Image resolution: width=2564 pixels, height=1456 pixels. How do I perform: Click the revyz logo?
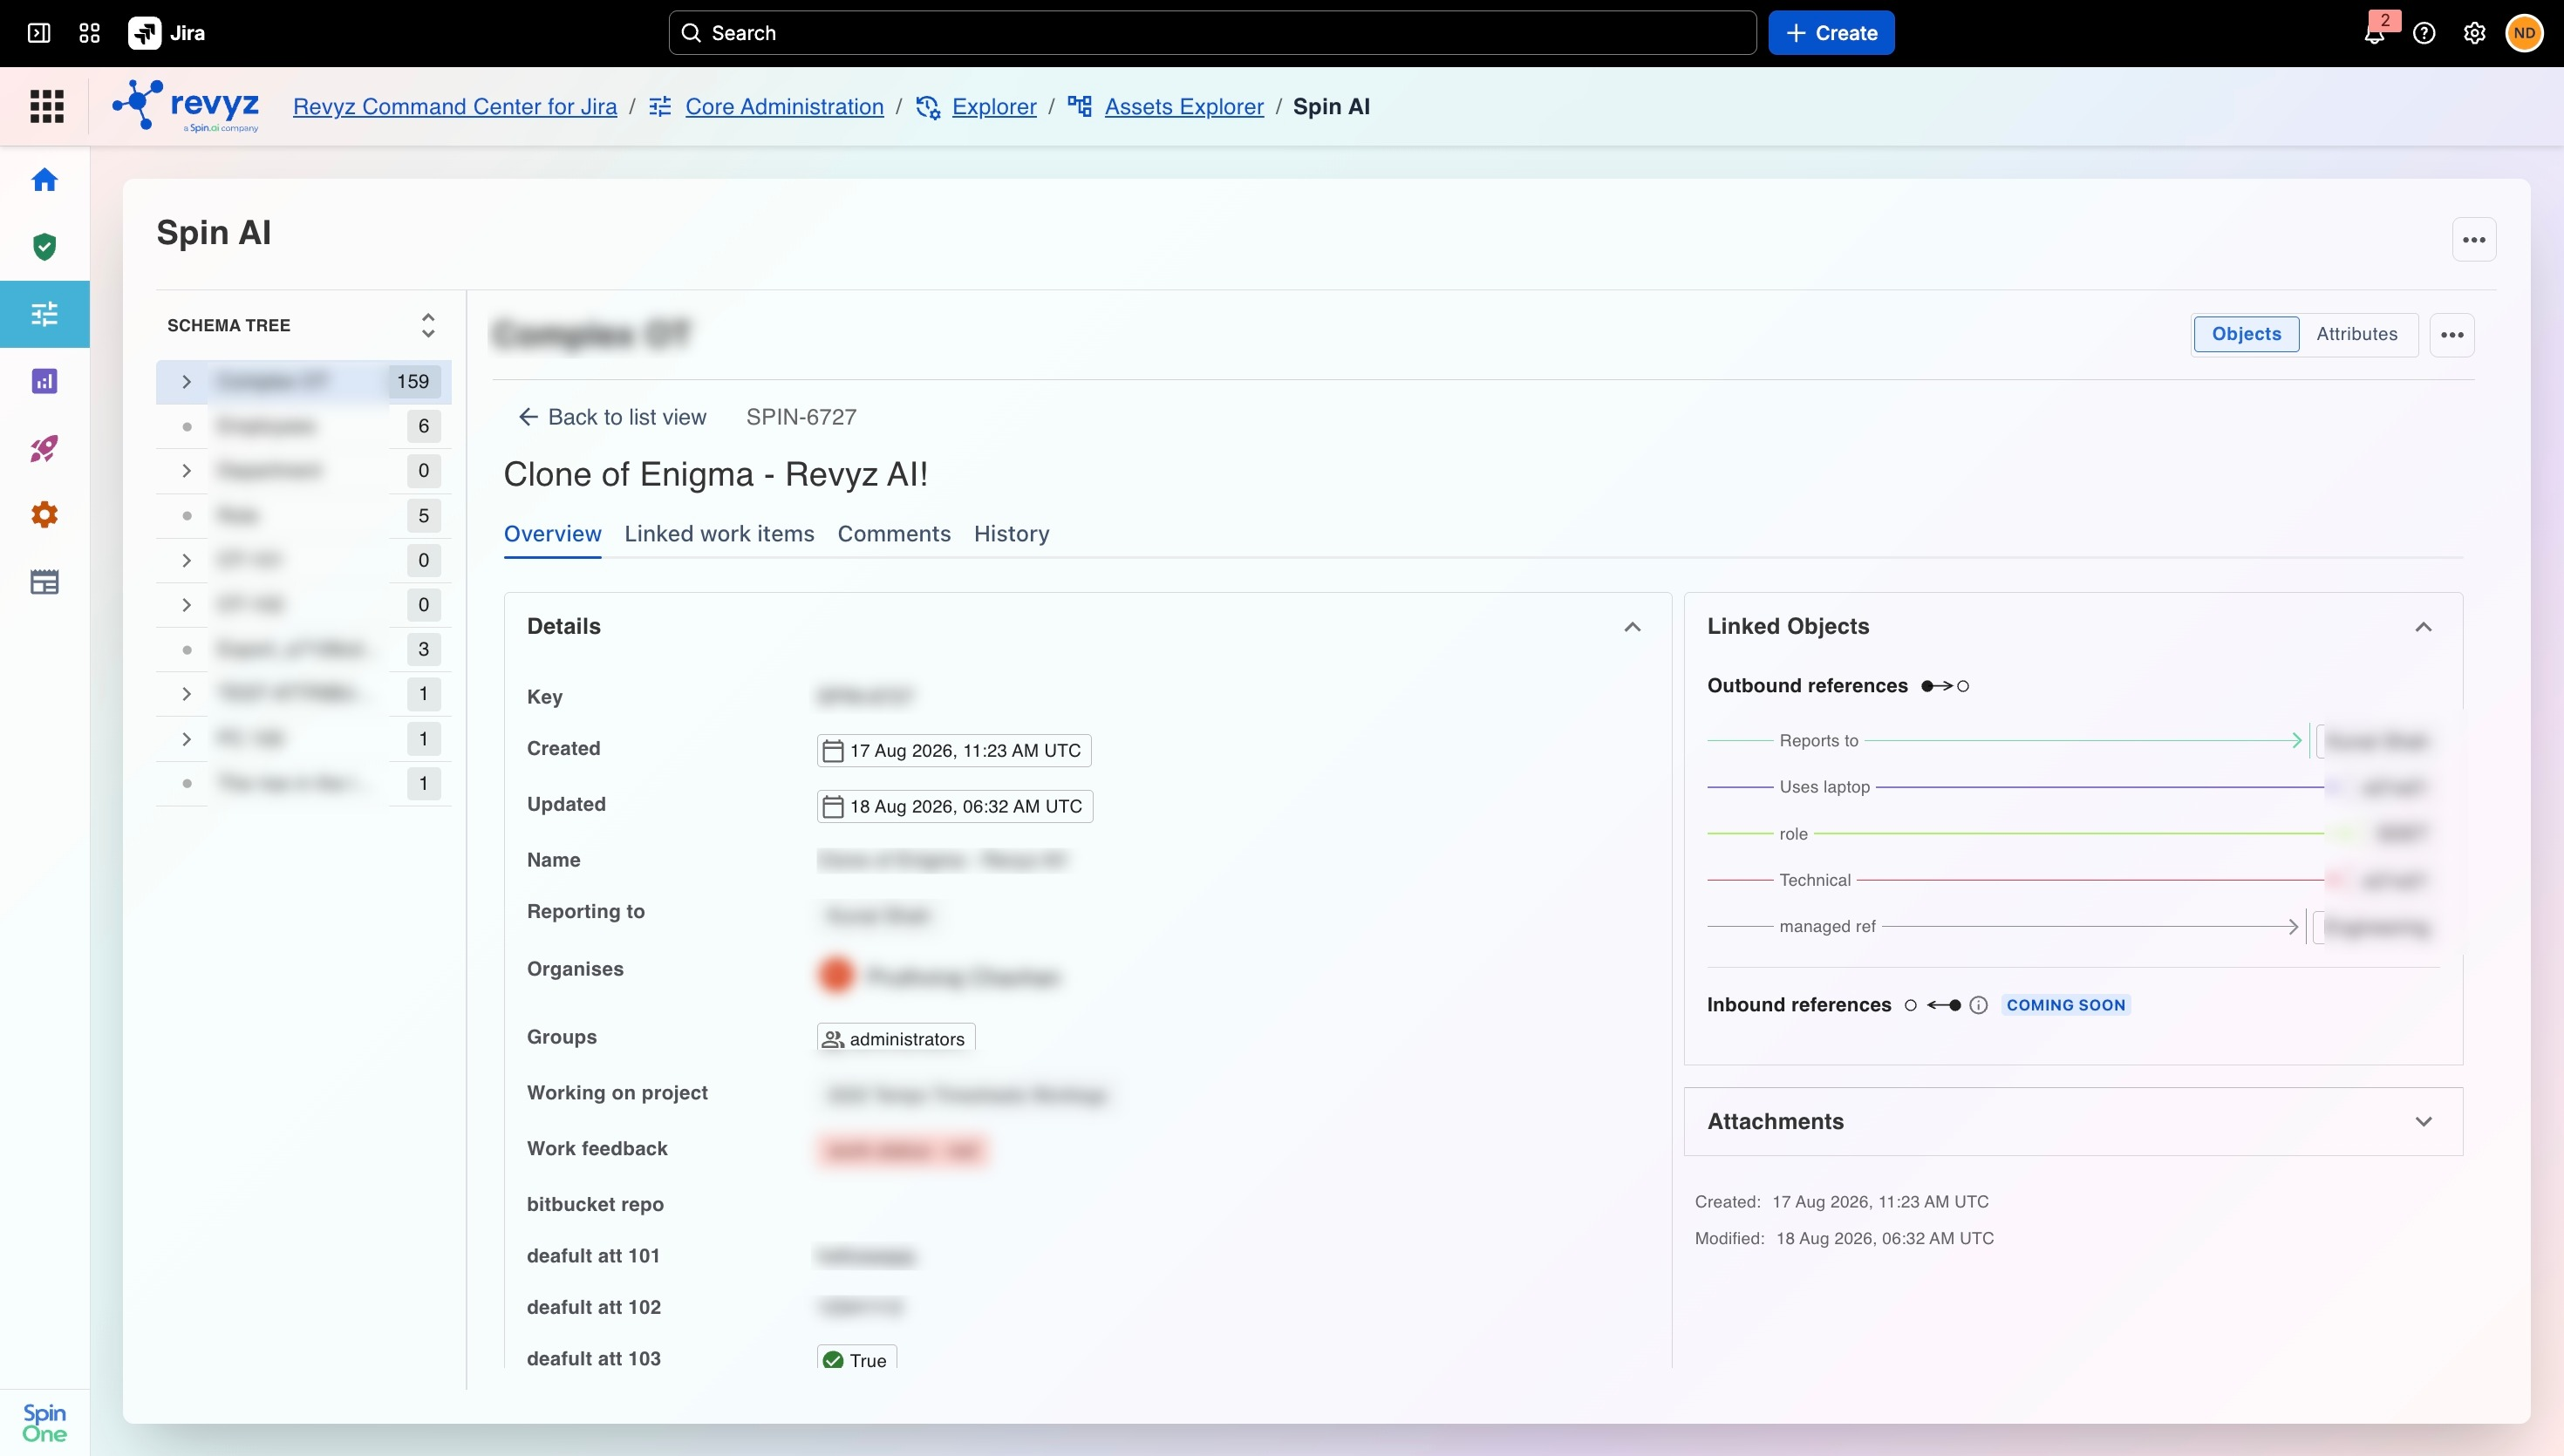tap(186, 106)
